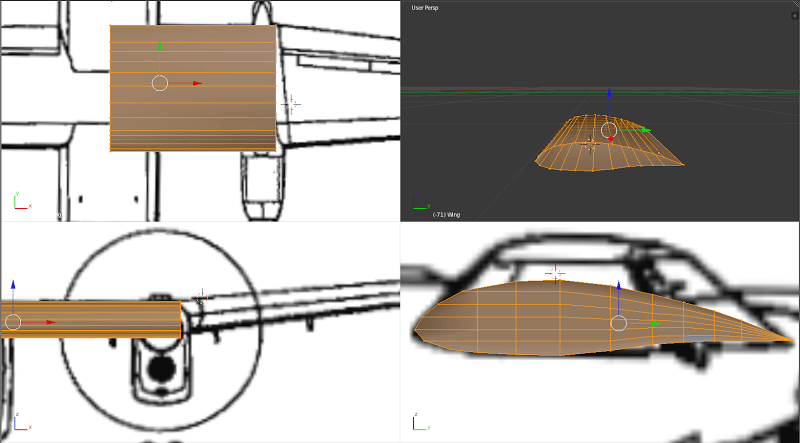Click the 3D cursor crosshair in top view

(x=291, y=104)
